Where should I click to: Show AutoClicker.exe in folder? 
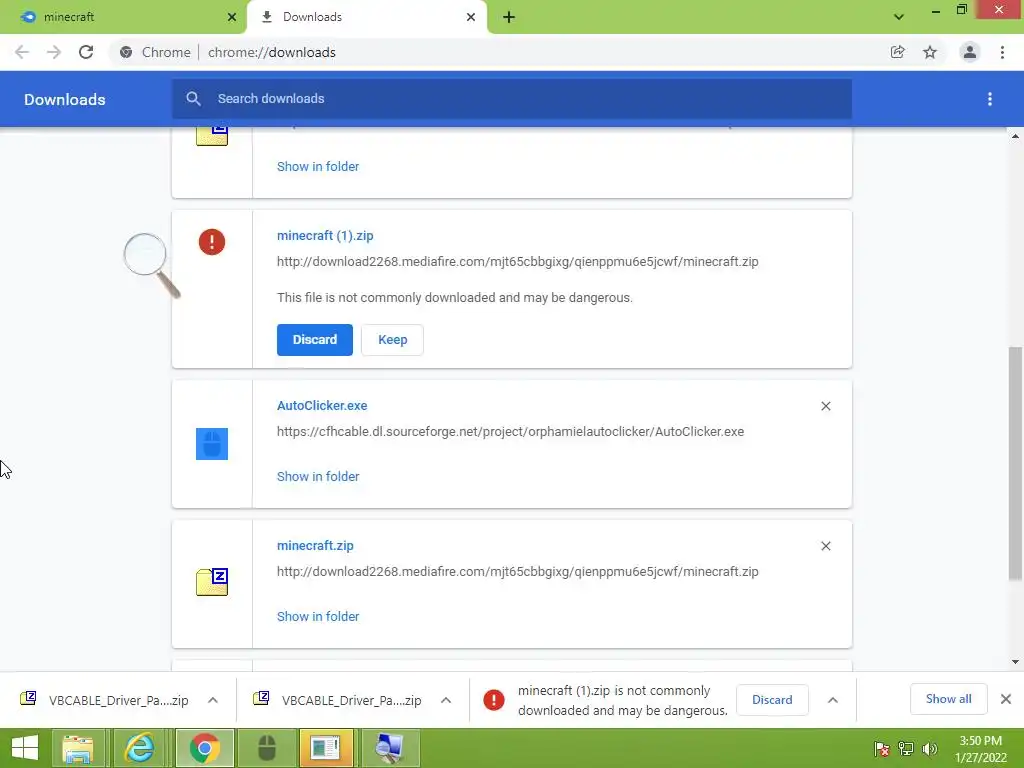point(318,477)
